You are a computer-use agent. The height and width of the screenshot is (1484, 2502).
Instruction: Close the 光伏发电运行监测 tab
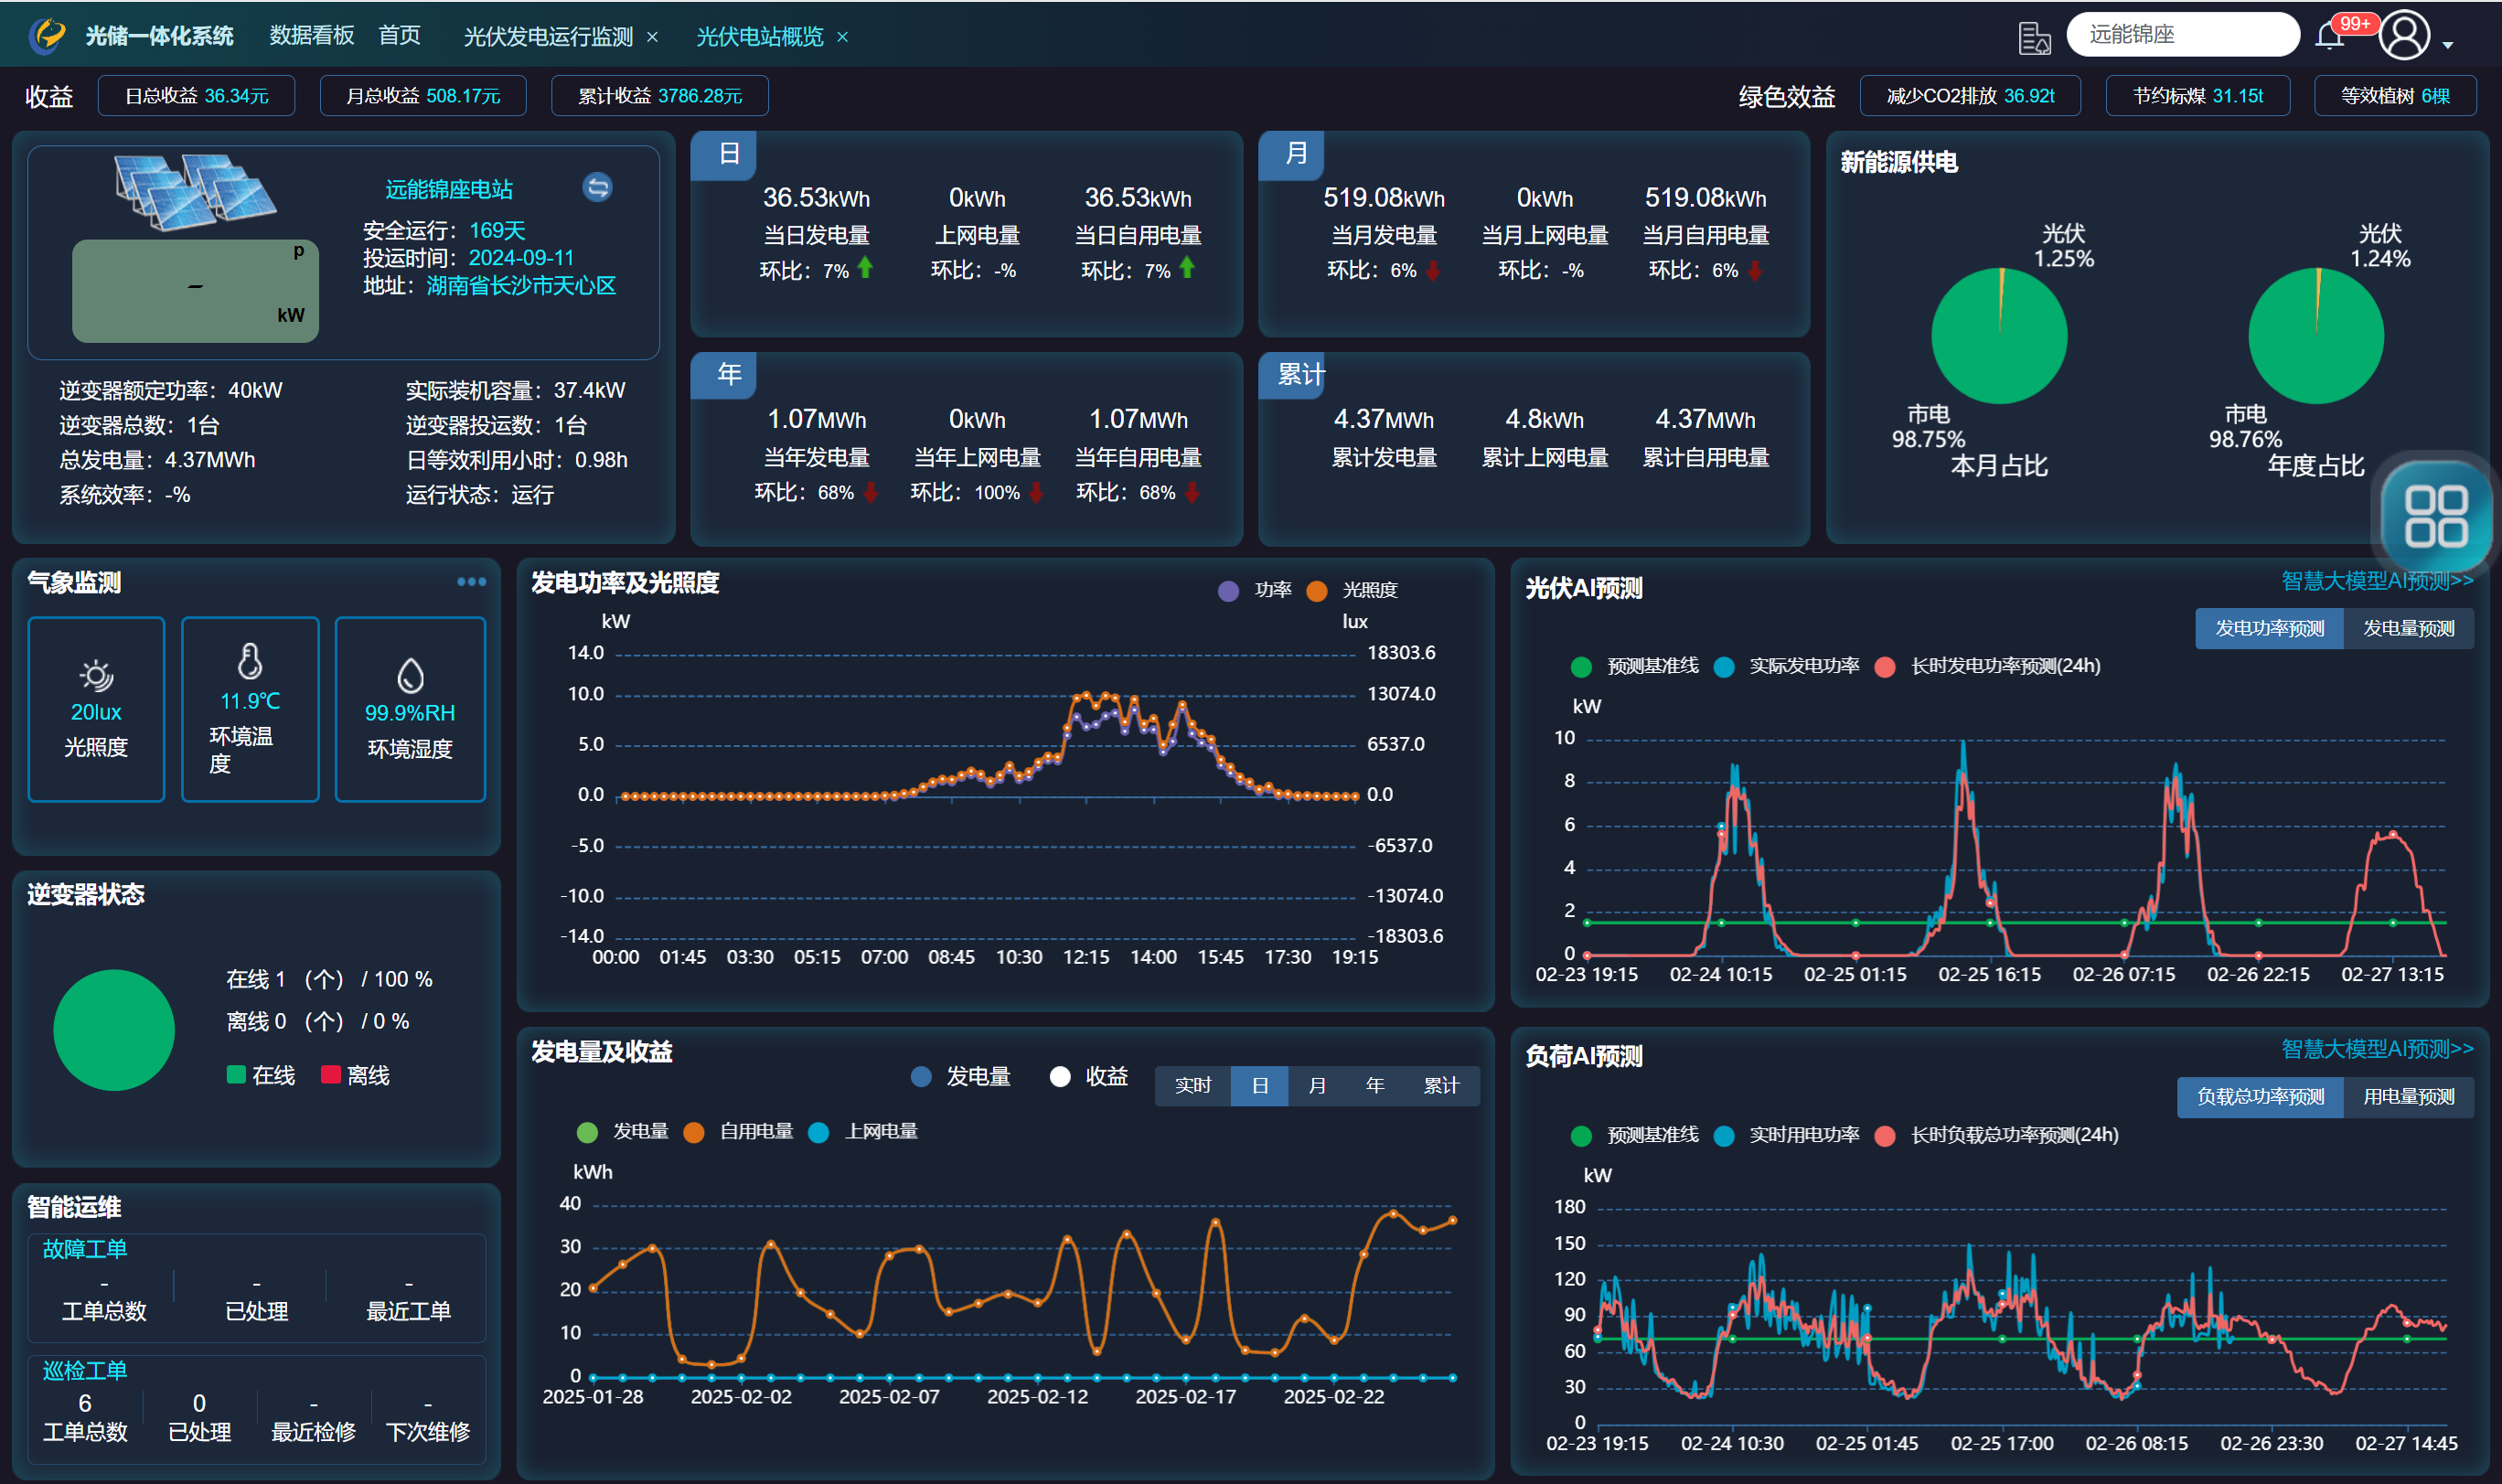pos(652,37)
